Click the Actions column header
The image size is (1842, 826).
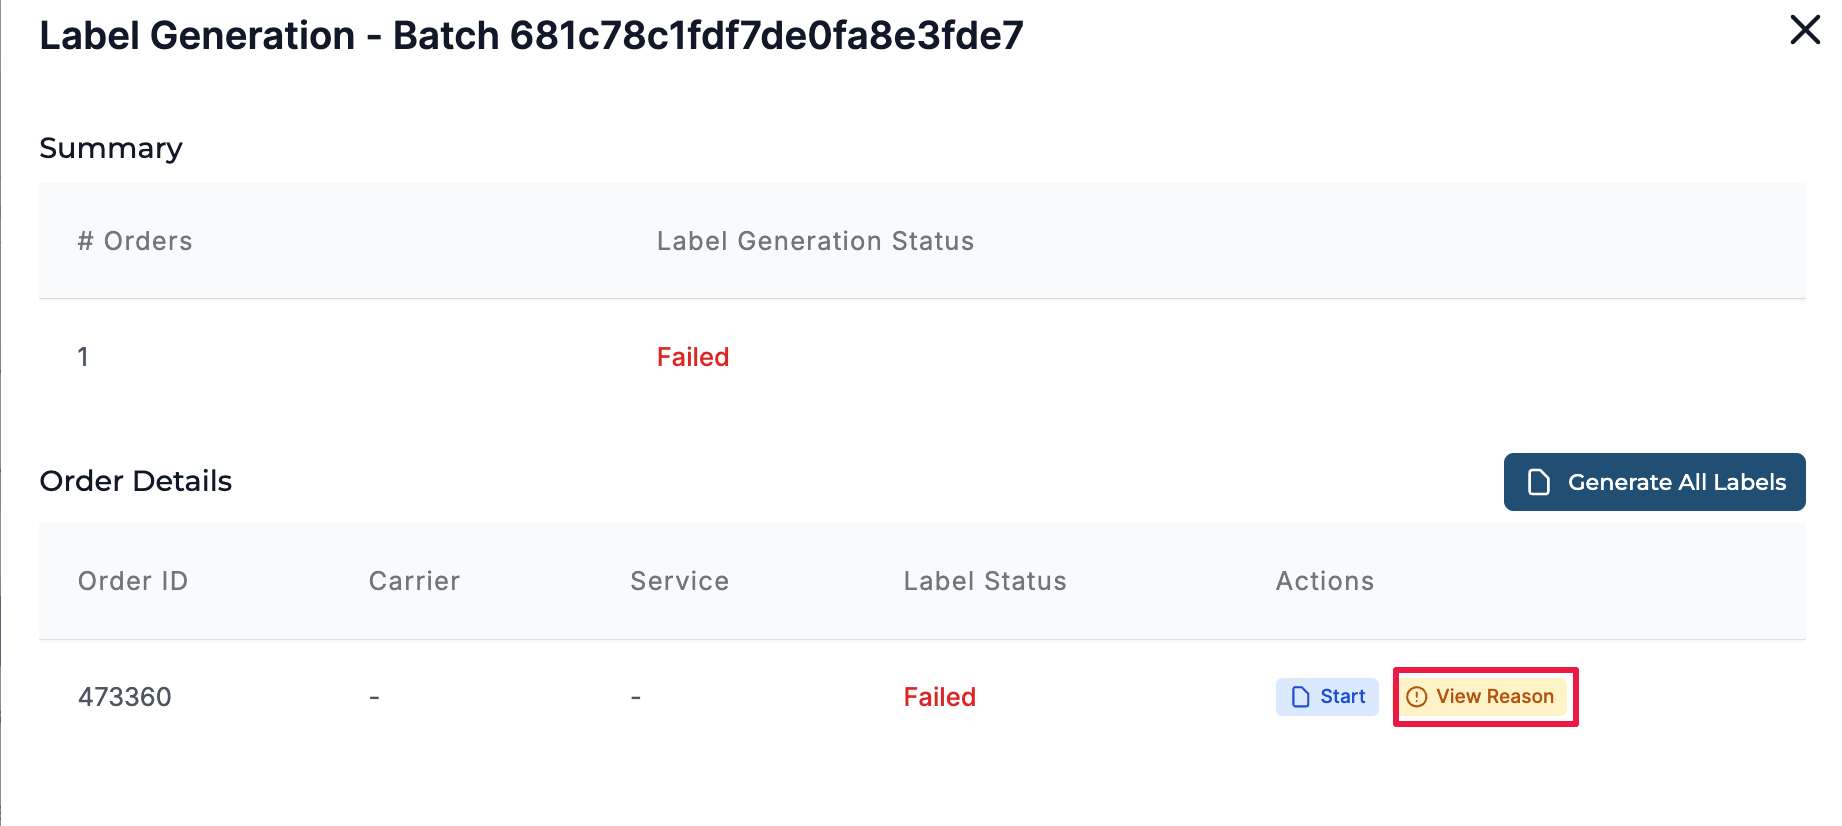[x=1324, y=581]
